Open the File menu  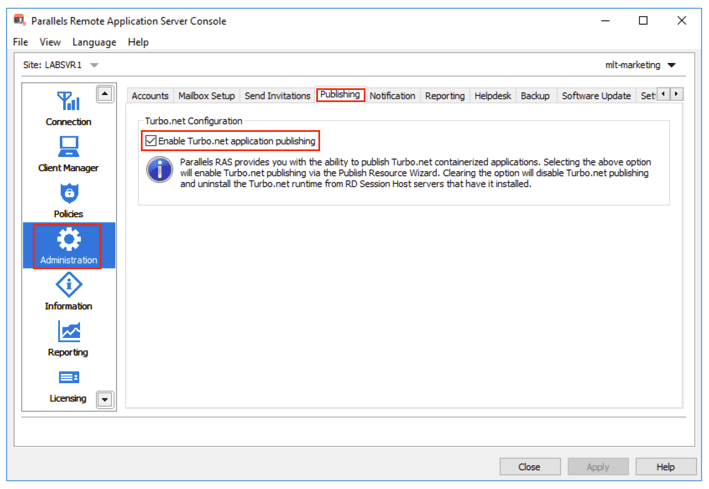click(x=20, y=42)
